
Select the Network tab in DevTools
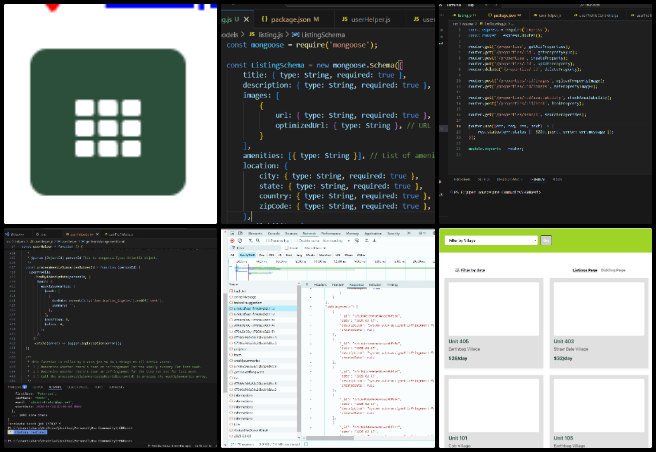[x=309, y=234]
